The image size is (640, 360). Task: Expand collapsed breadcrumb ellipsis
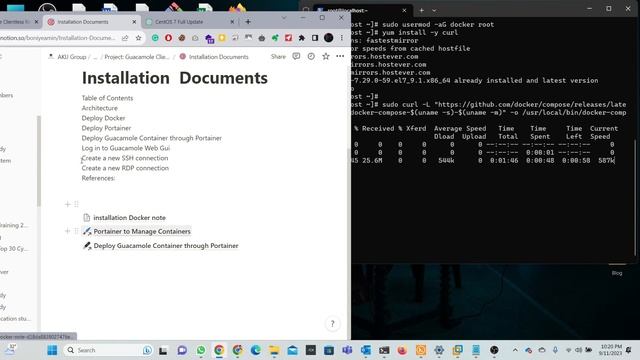pyautogui.click(x=95, y=57)
